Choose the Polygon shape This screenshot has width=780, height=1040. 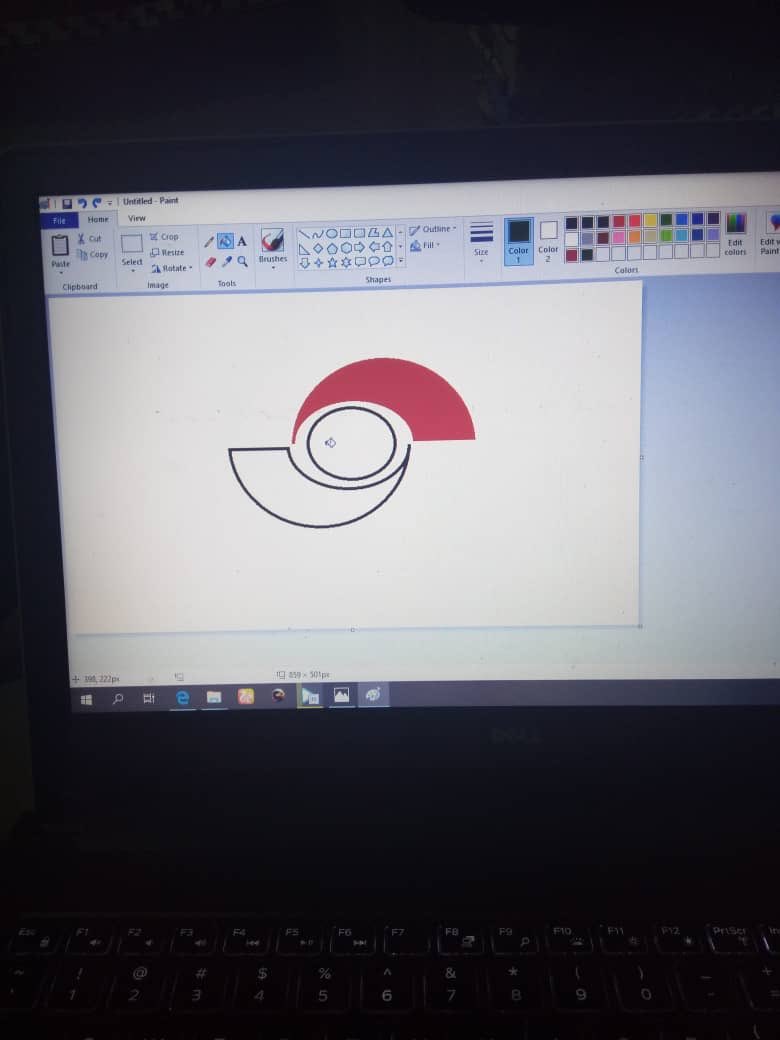click(374, 233)
